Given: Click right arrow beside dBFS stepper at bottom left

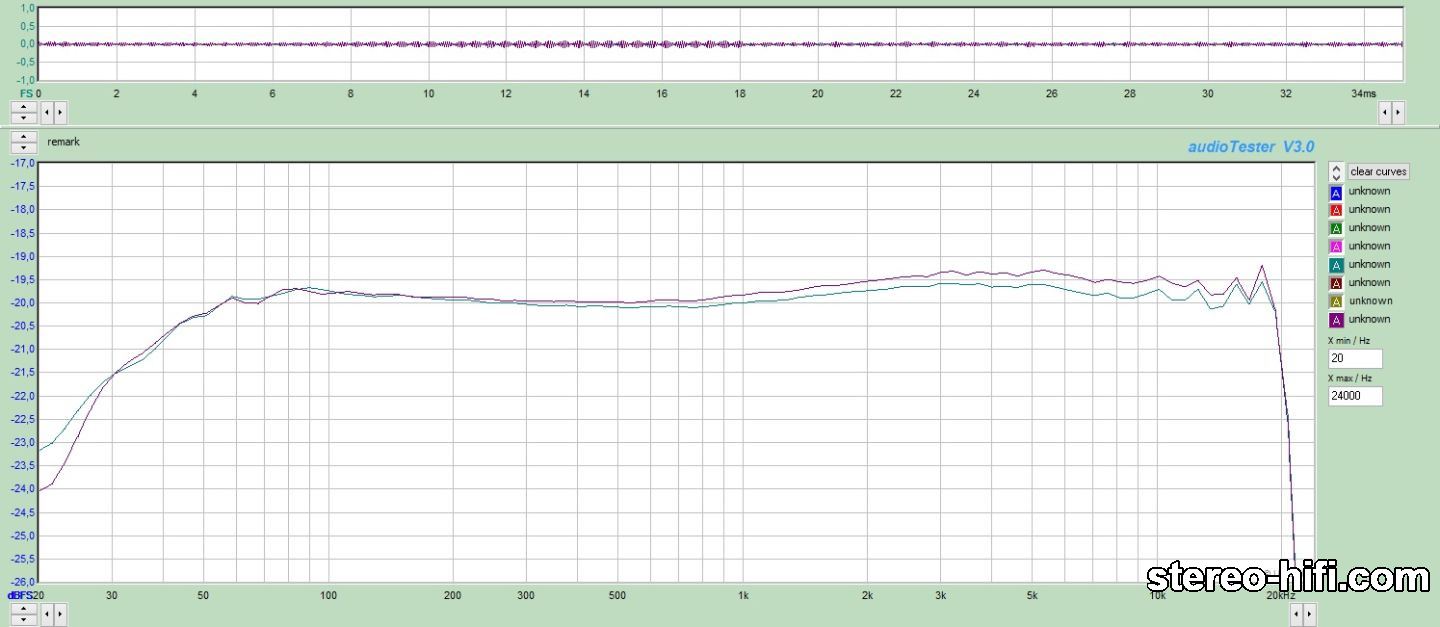Looking at the screenshot, I should pyautogui.click(x=60, y=614).
